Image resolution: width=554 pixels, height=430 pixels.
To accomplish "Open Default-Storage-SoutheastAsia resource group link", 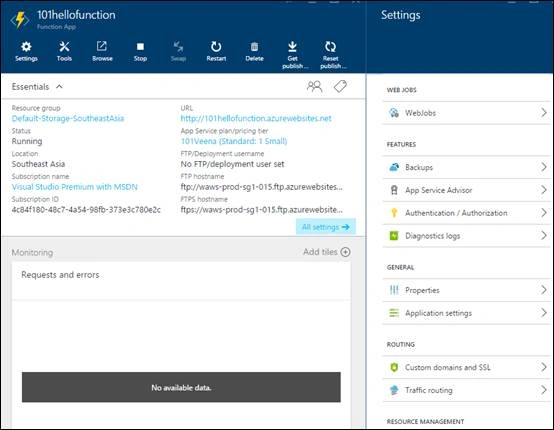I will 68,118.
